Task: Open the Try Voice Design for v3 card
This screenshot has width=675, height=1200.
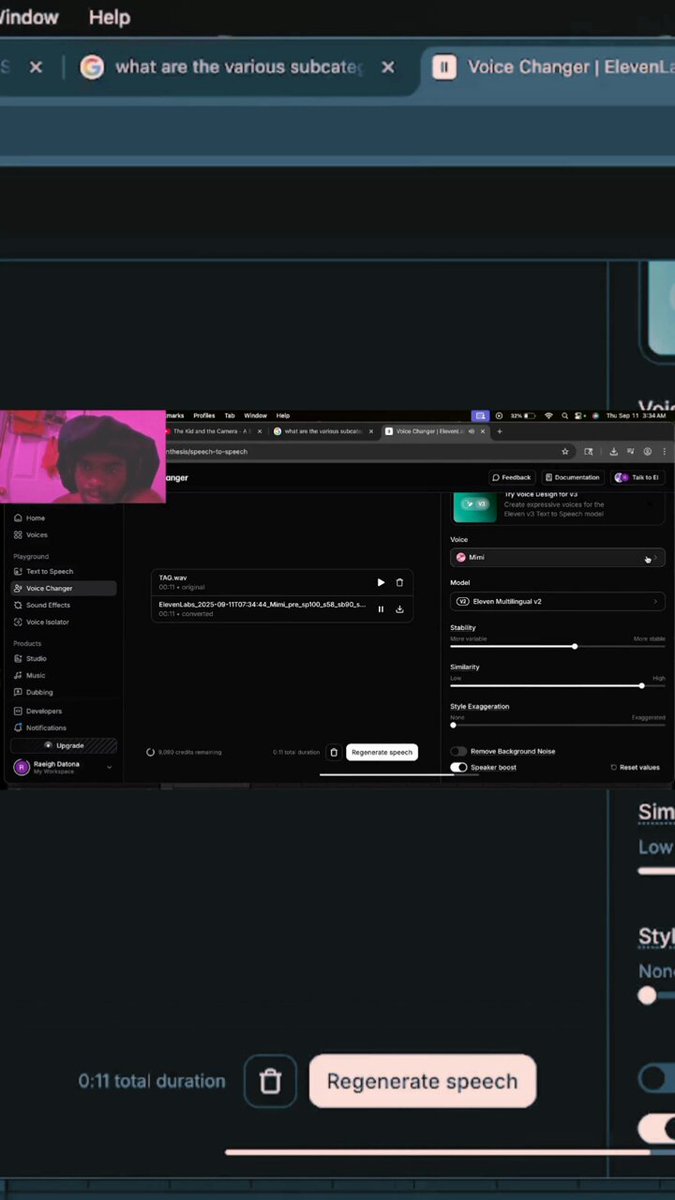Action: (x=557, y=506)
